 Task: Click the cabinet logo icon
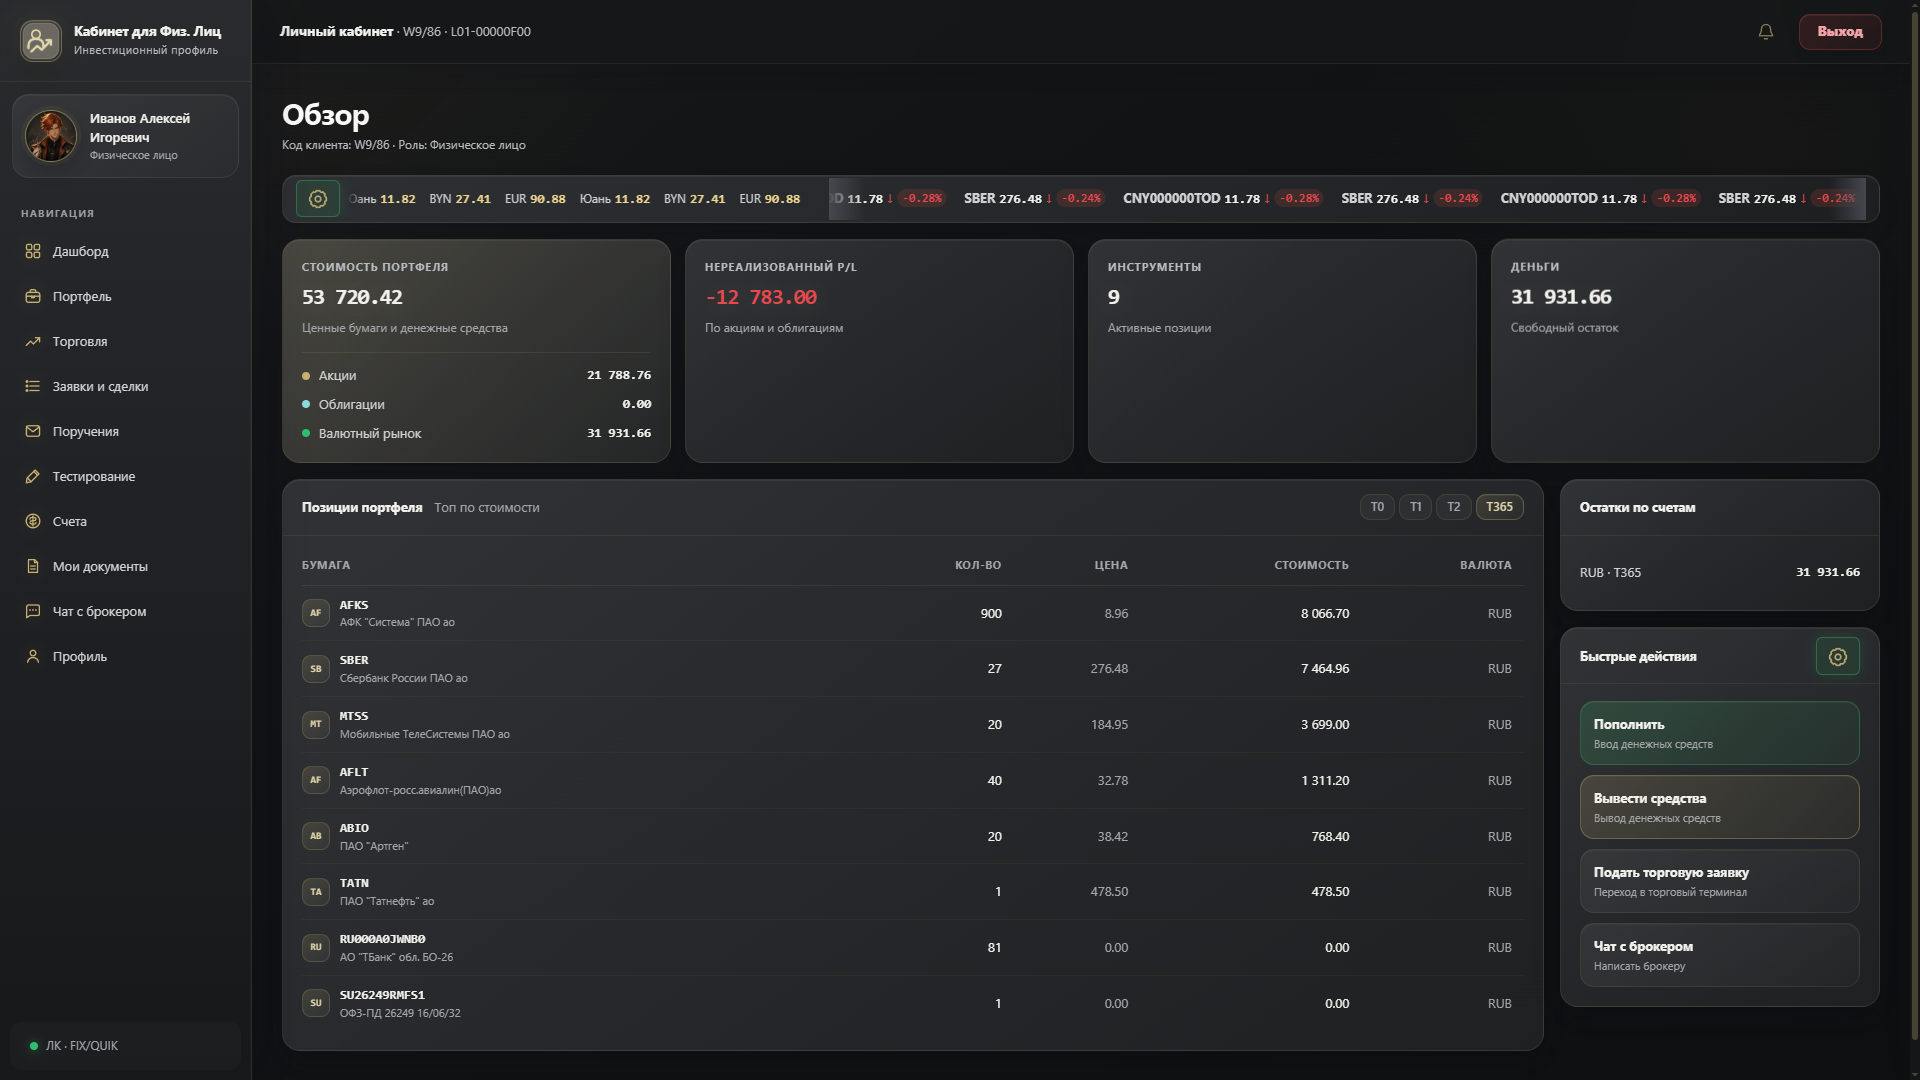pyautogui.click(x=41, y=41)
